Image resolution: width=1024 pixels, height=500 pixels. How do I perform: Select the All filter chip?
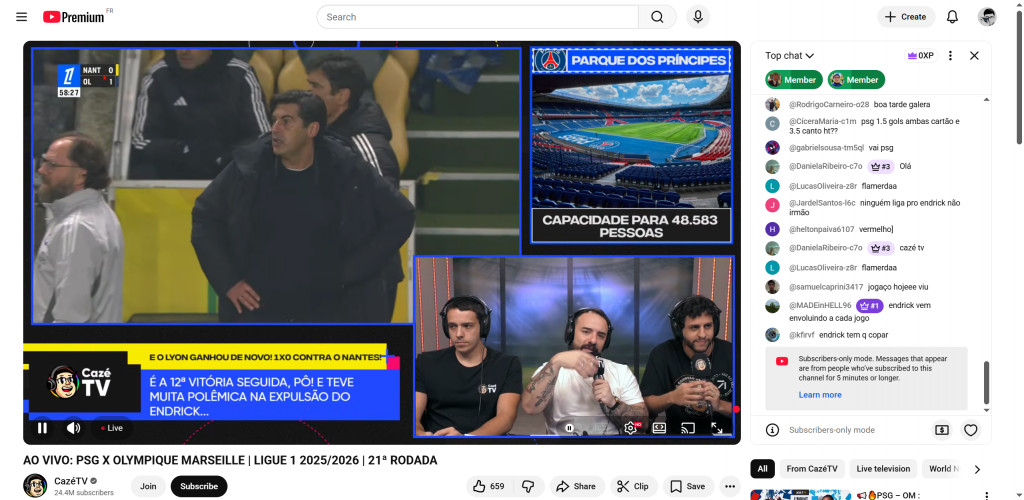pos(762,469)
